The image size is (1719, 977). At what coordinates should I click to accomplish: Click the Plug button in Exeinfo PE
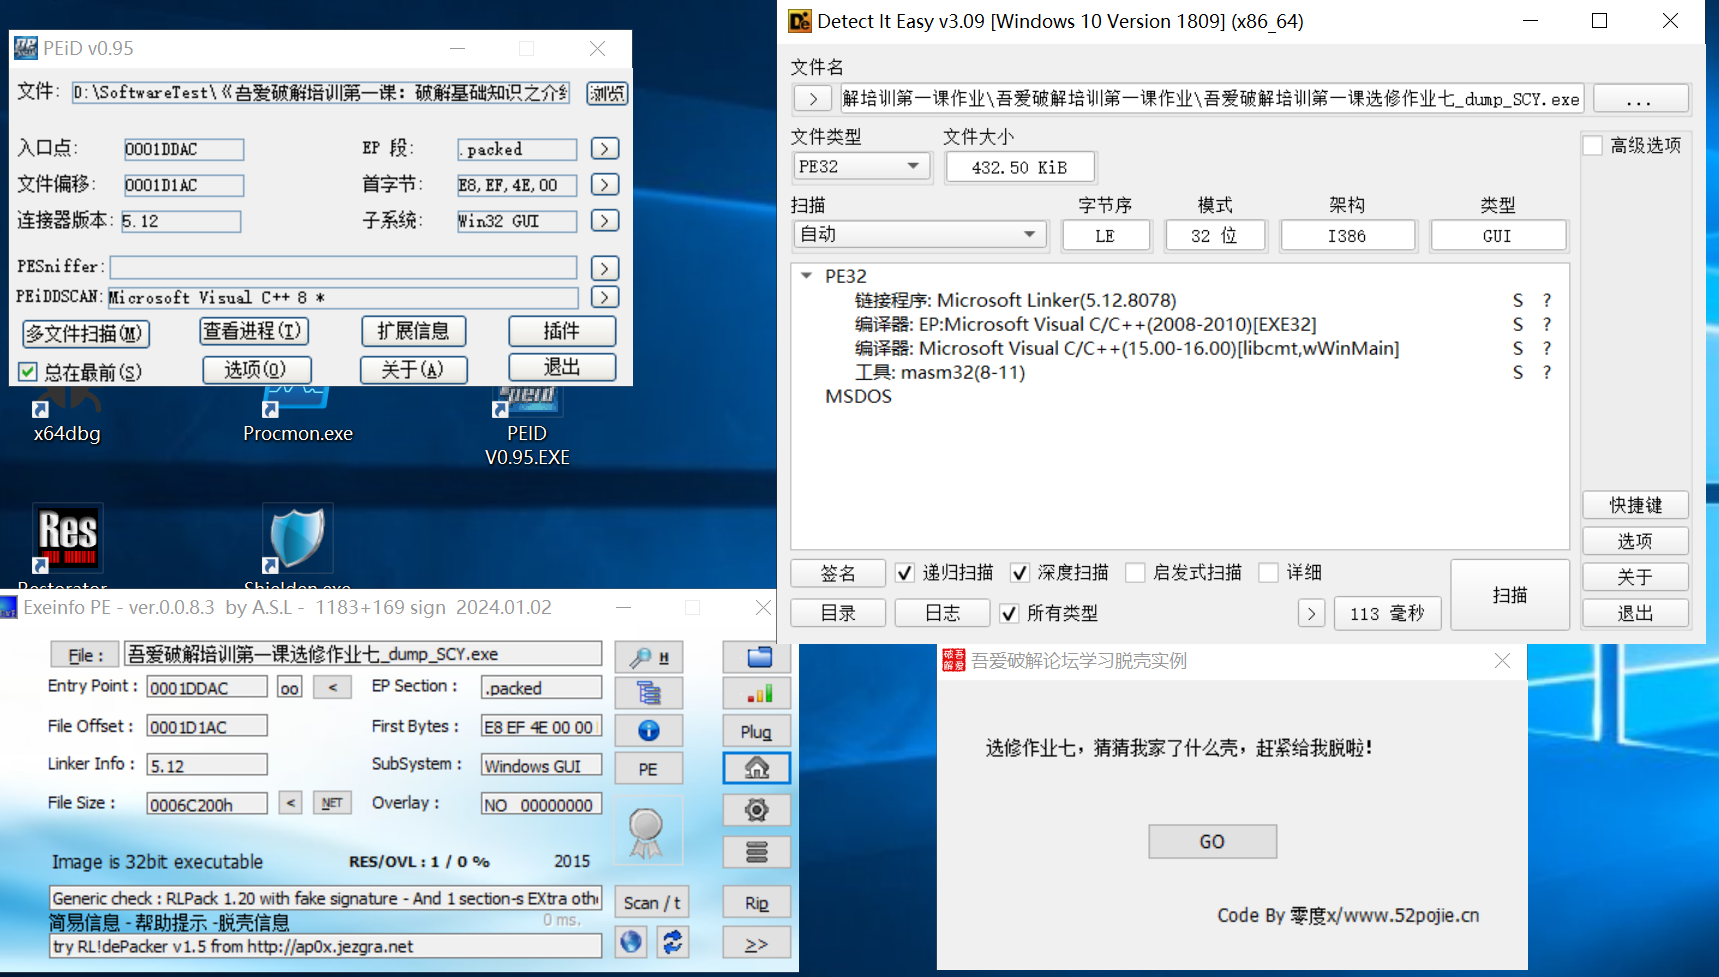click(x=757, y=731)
